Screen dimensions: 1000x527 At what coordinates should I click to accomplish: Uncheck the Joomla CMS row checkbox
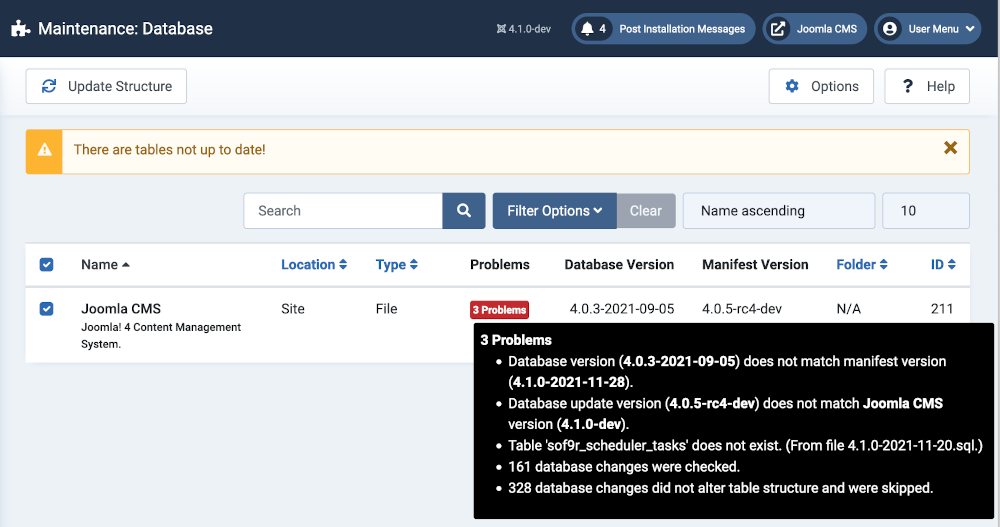coord(47,309)
